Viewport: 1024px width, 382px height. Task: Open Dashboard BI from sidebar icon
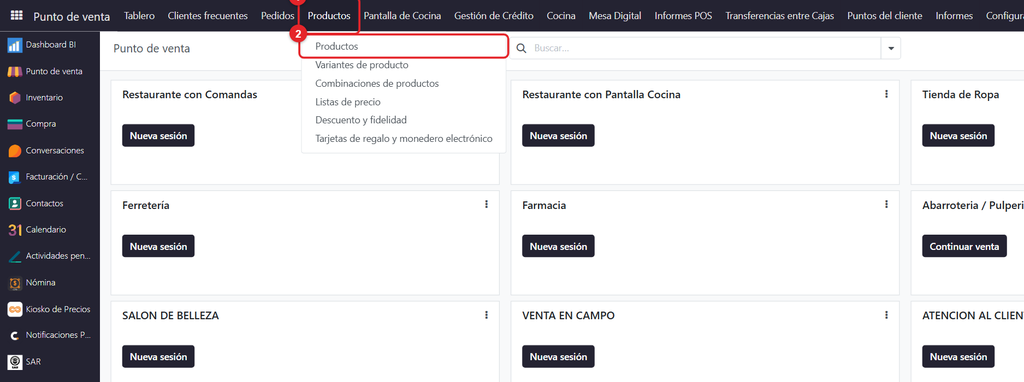coord(15,45)
